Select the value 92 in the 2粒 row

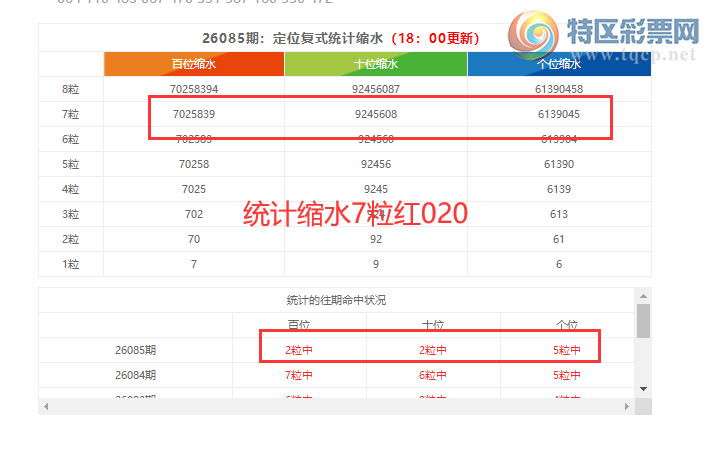coord(376,239)
